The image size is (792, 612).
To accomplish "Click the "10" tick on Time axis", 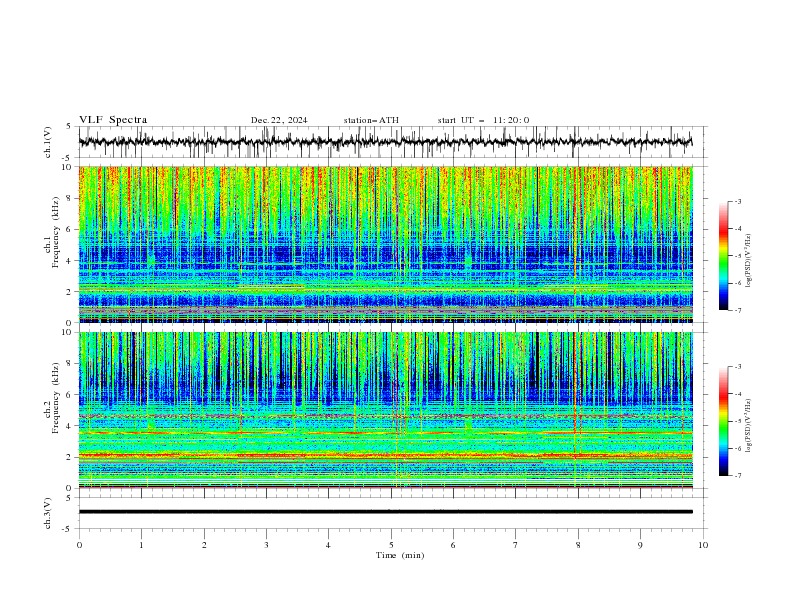I will [x=703, y=545].
